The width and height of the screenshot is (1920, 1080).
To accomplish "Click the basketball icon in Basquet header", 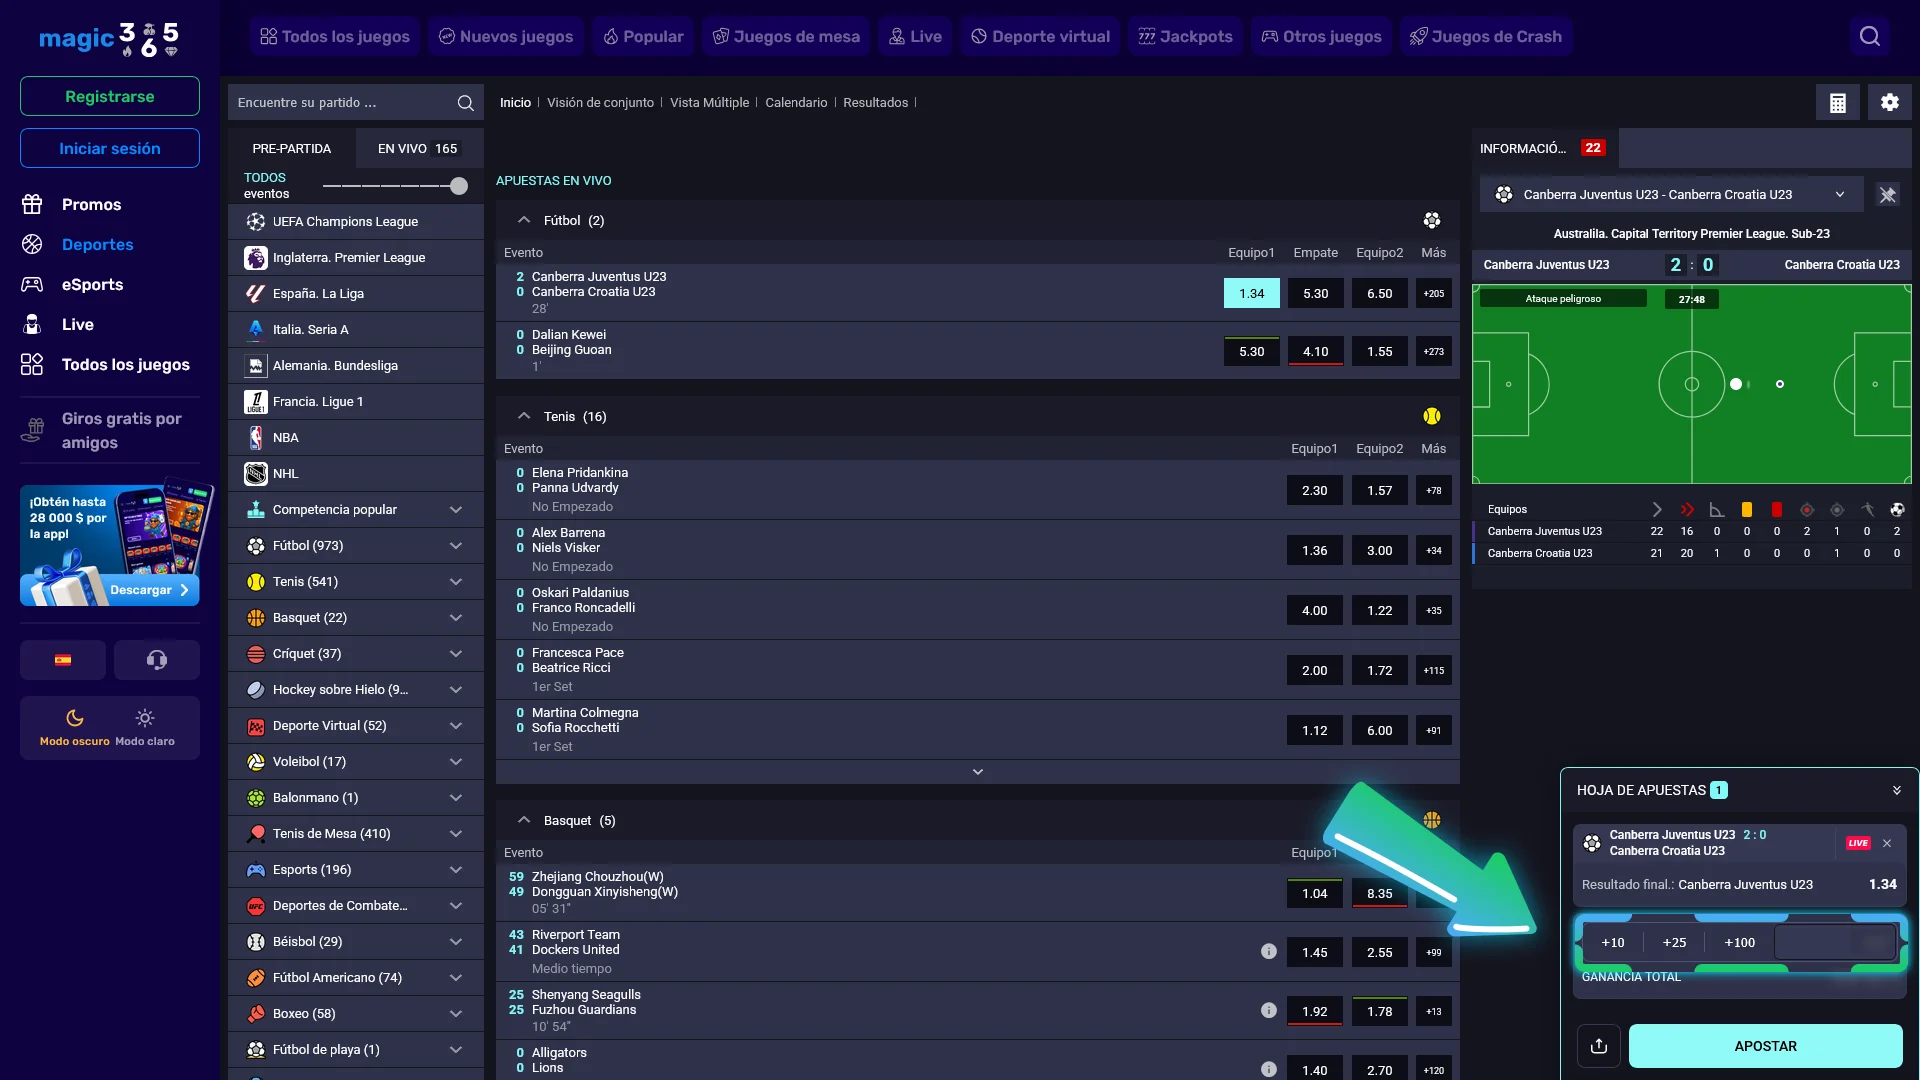I will pos(1432,820).
